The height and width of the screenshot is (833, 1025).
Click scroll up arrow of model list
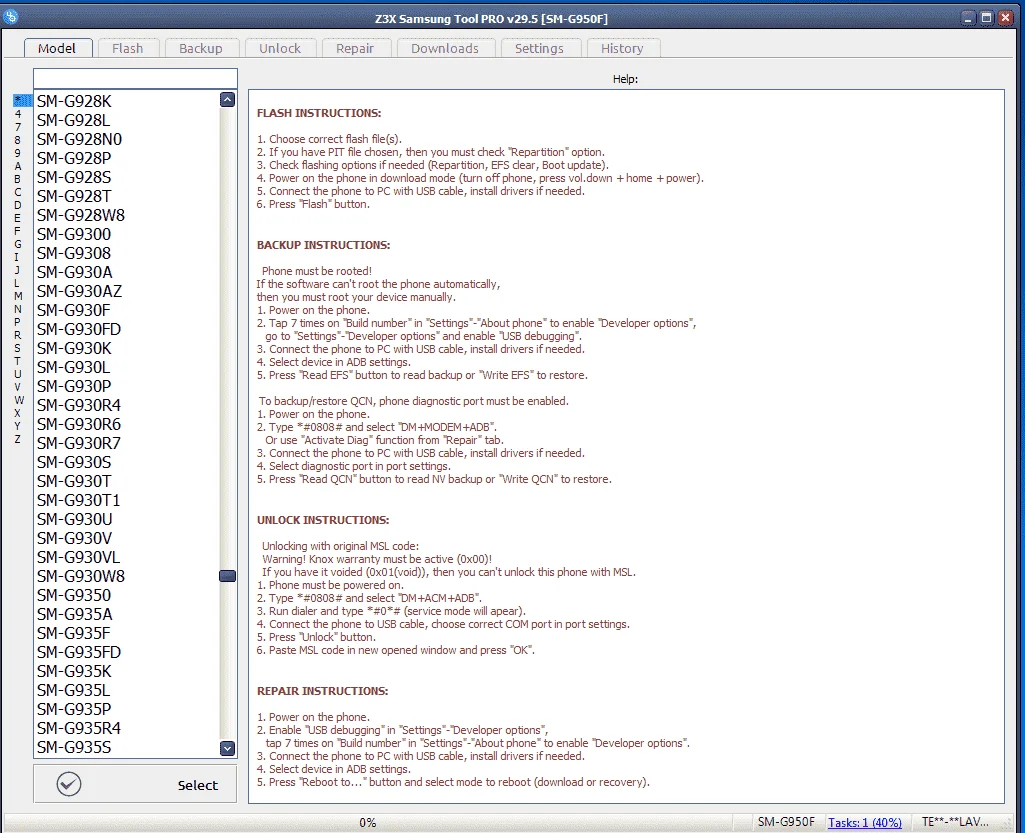click(x=227, y=100)
